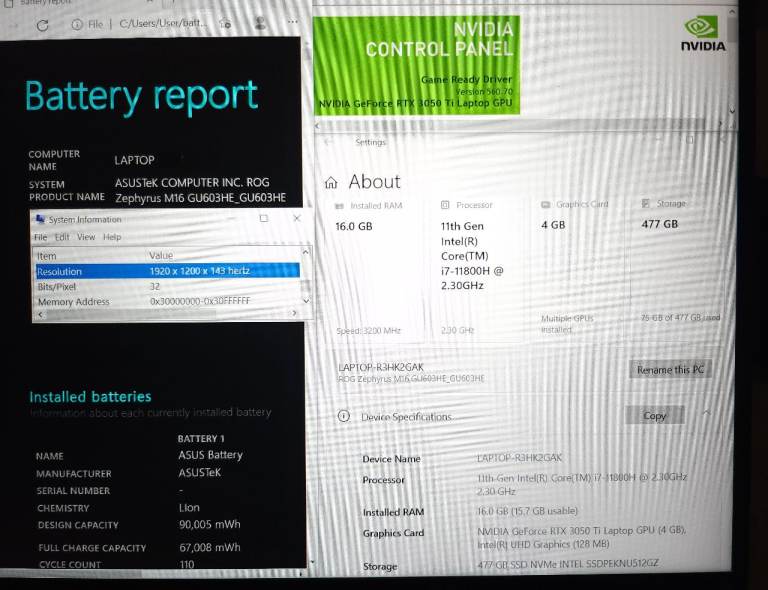Click the NVIDIA Control Panel green banner
The image size is (768, 590).
point(416,65)
